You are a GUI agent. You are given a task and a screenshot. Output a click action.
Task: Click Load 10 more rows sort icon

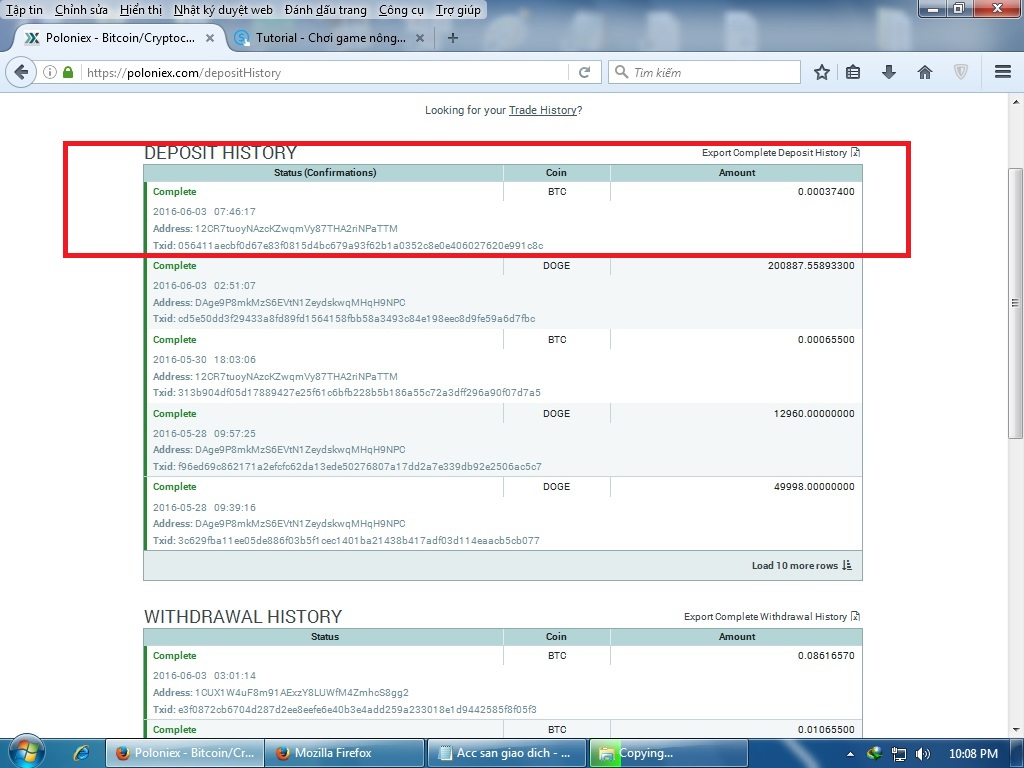847,565
